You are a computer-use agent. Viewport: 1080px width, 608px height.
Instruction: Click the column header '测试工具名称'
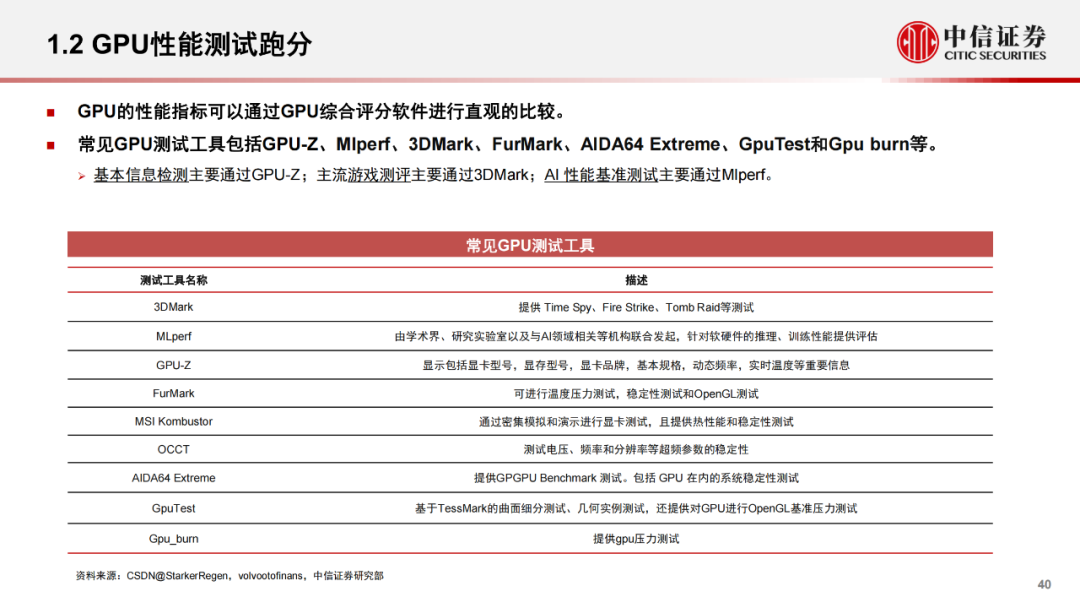coord(174,280)
